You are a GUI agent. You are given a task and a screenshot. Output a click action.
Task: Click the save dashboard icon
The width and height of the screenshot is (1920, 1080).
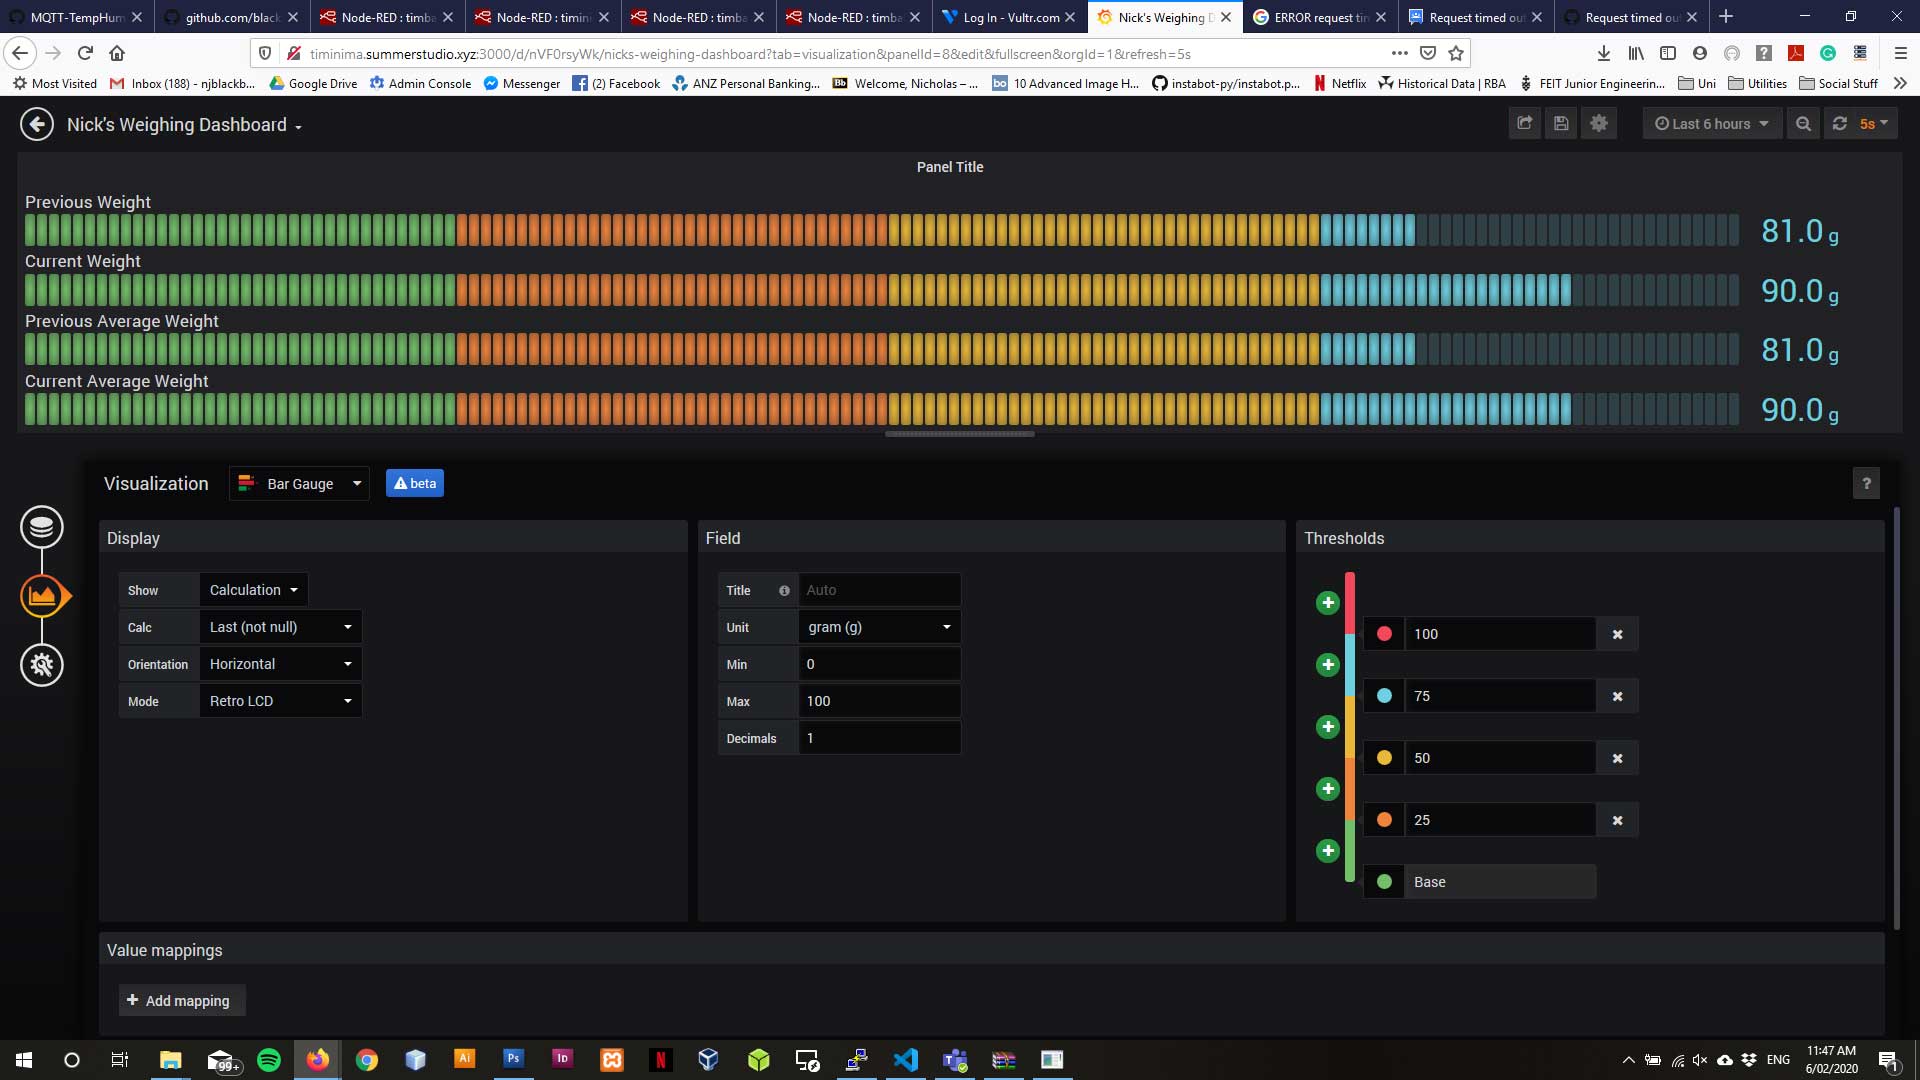1561,124
